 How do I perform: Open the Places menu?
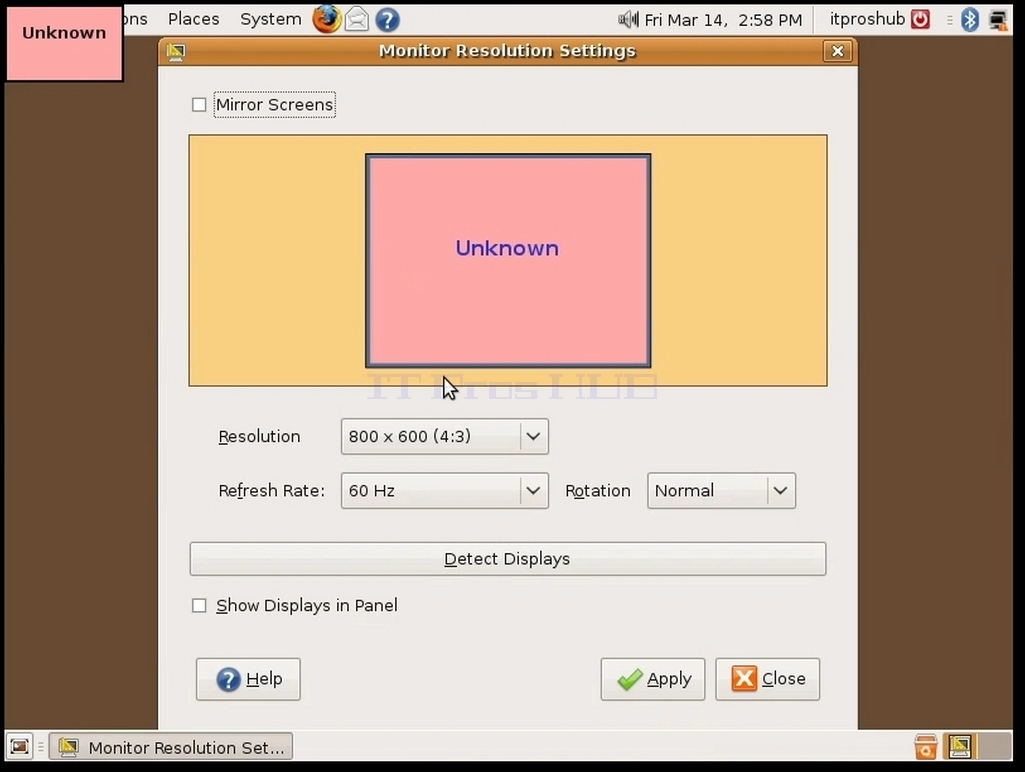(x=193, y=19)
